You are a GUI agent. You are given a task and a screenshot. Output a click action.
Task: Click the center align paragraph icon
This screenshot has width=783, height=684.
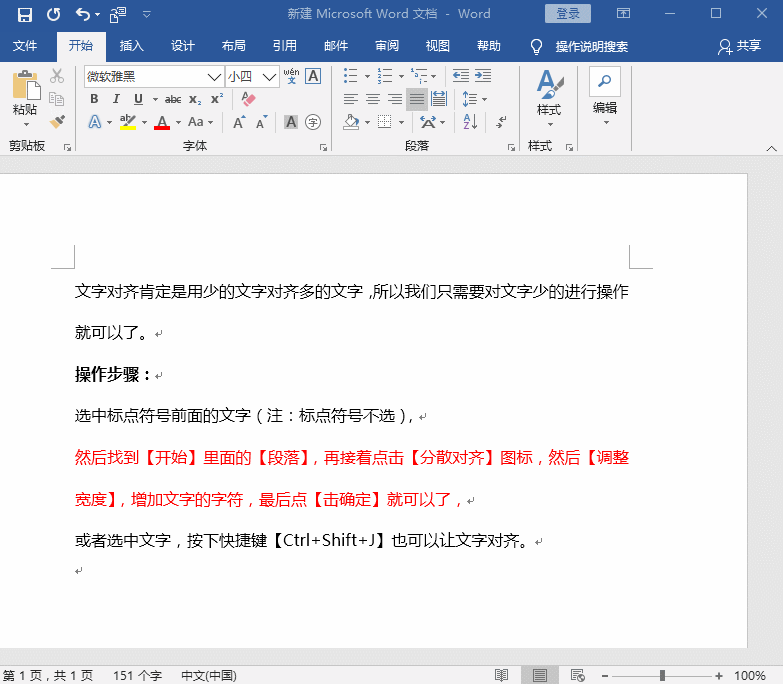coord(372,99)
